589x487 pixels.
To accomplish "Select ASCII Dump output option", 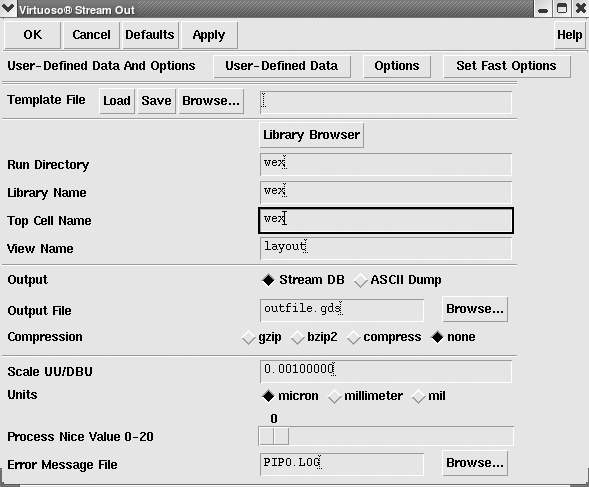I will point(398,280).
